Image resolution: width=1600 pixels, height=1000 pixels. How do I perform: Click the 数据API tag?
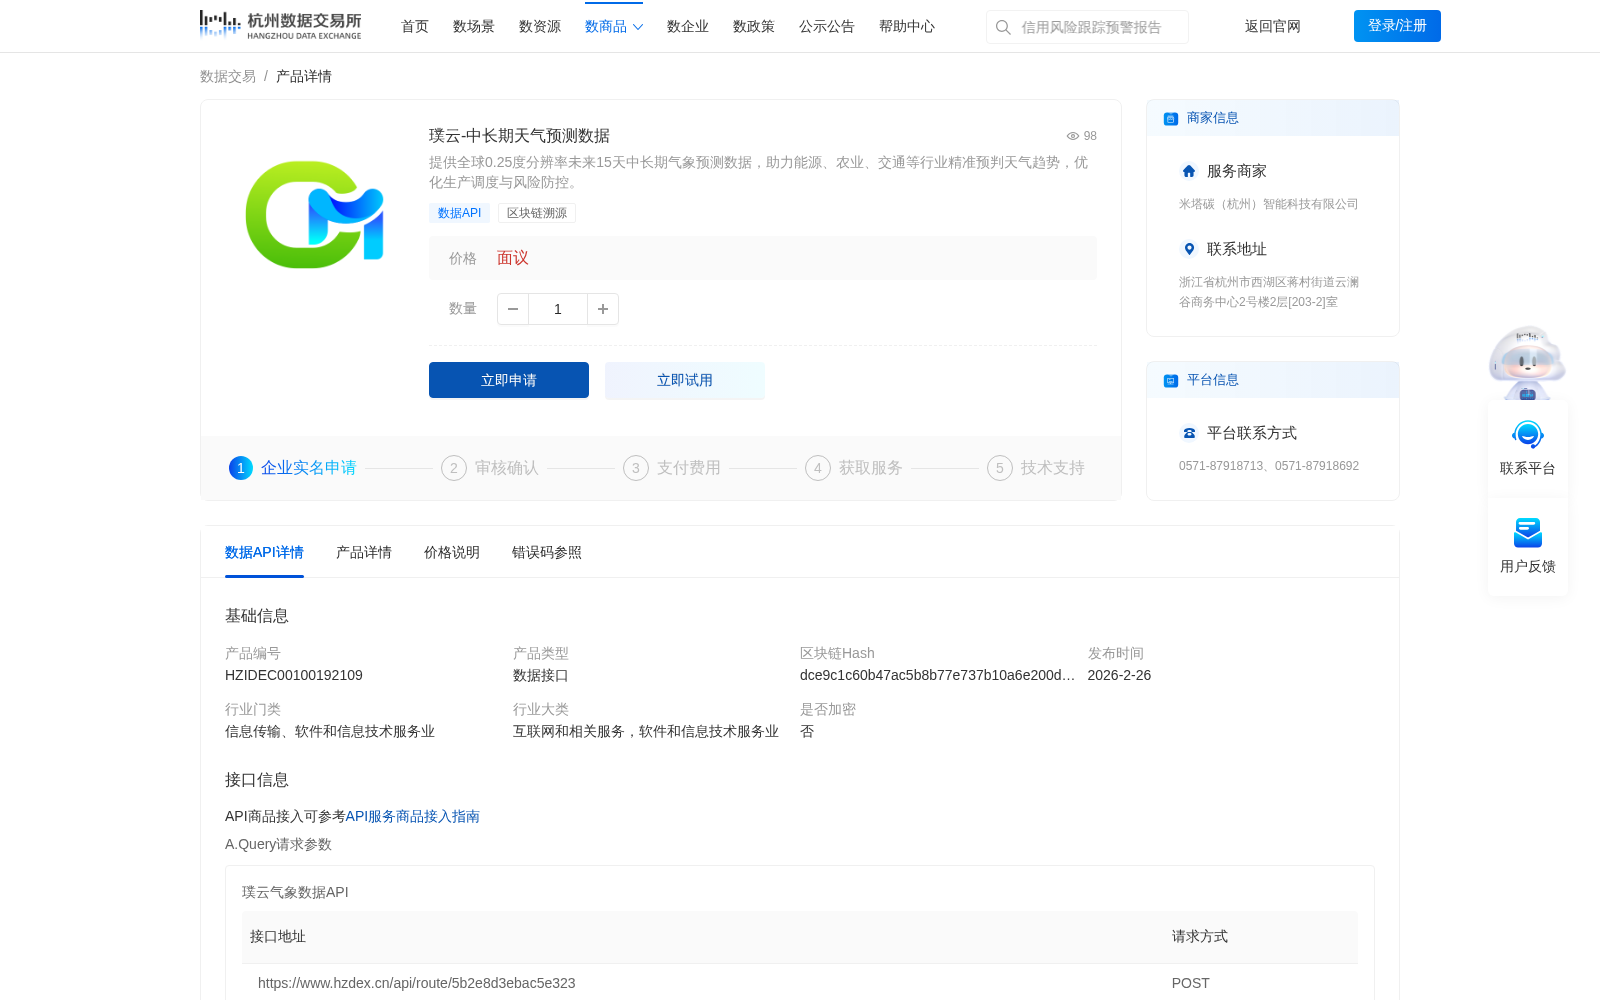(x=459, y=213)
